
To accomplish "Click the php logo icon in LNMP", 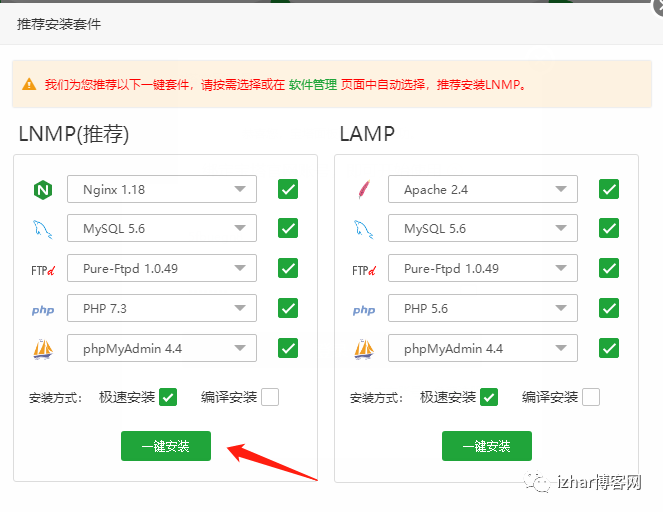I will [x=43, y=310].
